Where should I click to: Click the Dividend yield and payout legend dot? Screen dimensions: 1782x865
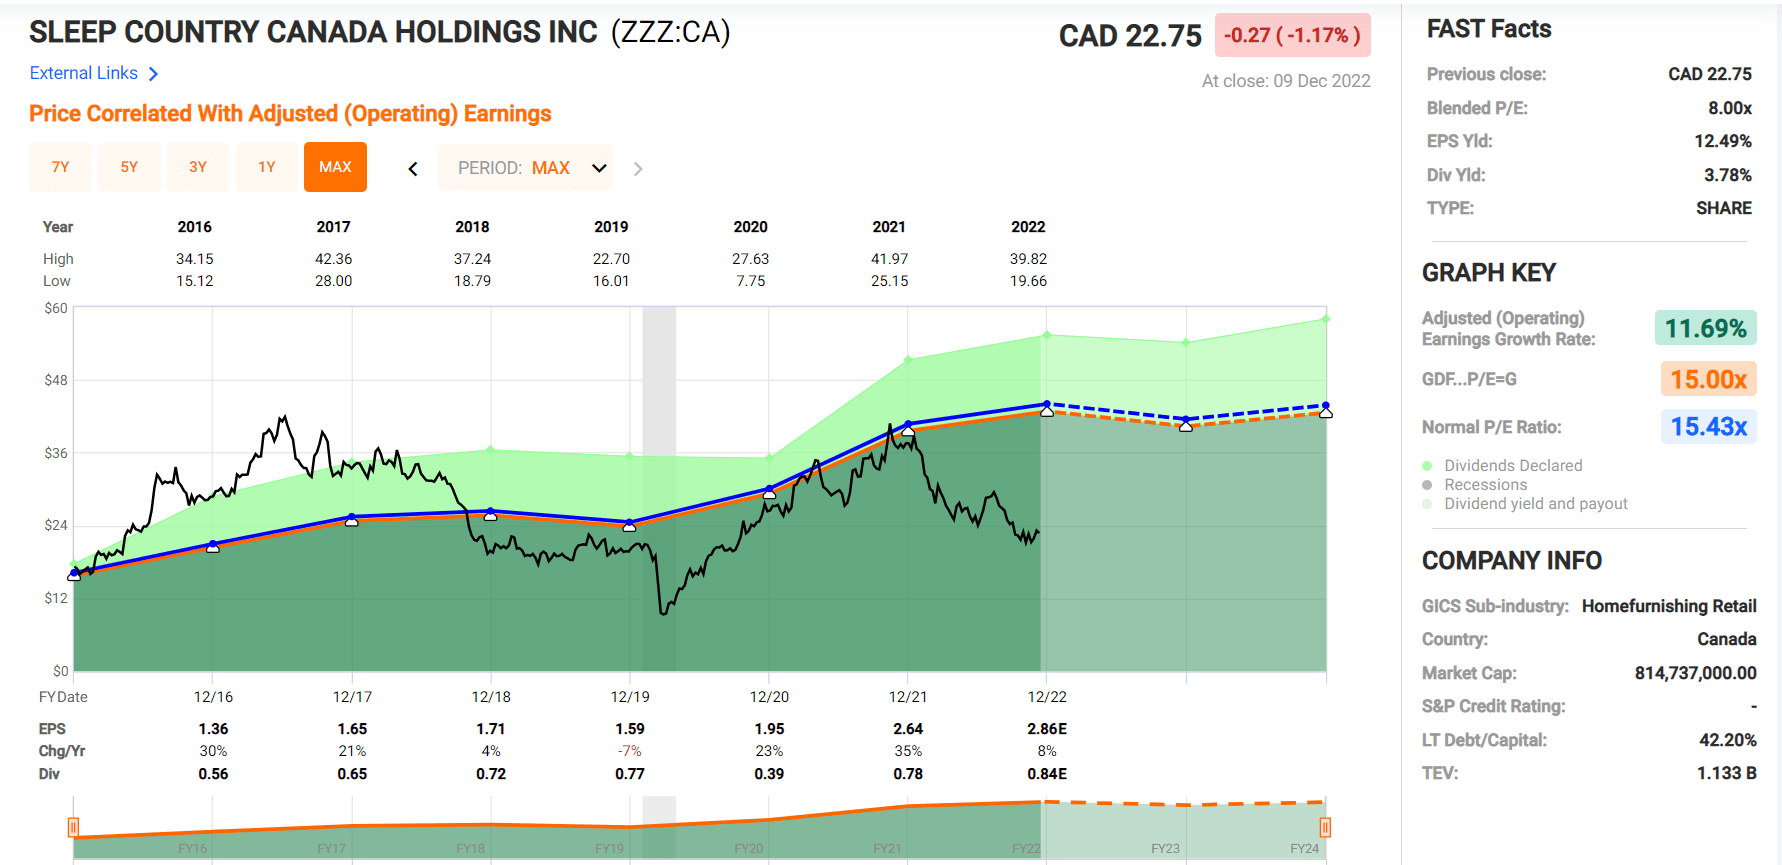pyautogui.click(x=1428, y=504)
